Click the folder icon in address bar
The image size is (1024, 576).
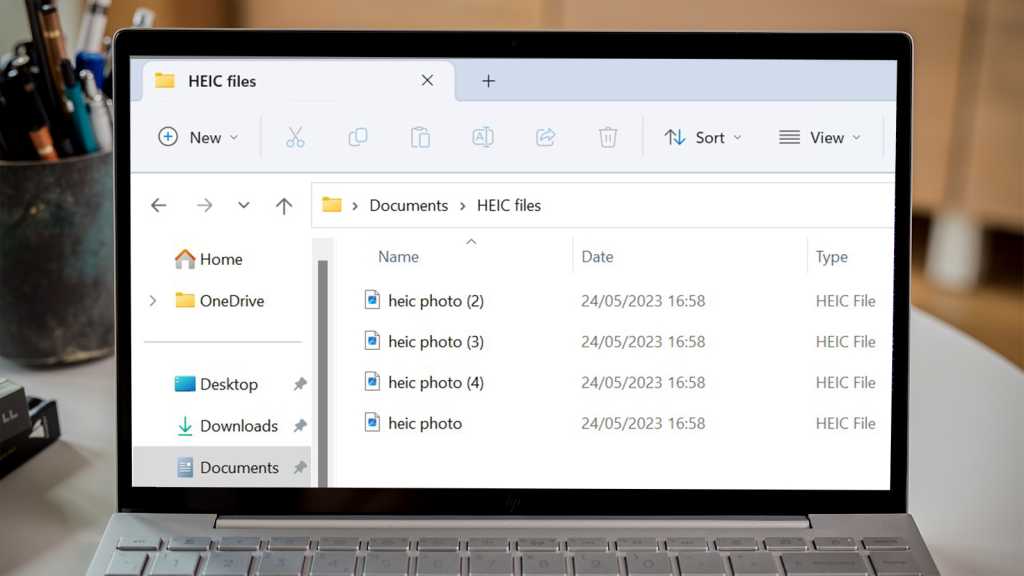tap(332, 205)
